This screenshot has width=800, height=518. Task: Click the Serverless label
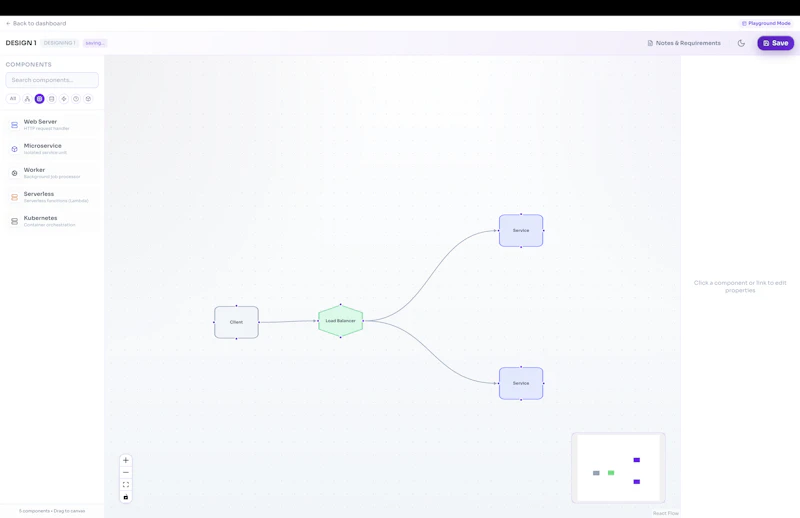point(39,193)
